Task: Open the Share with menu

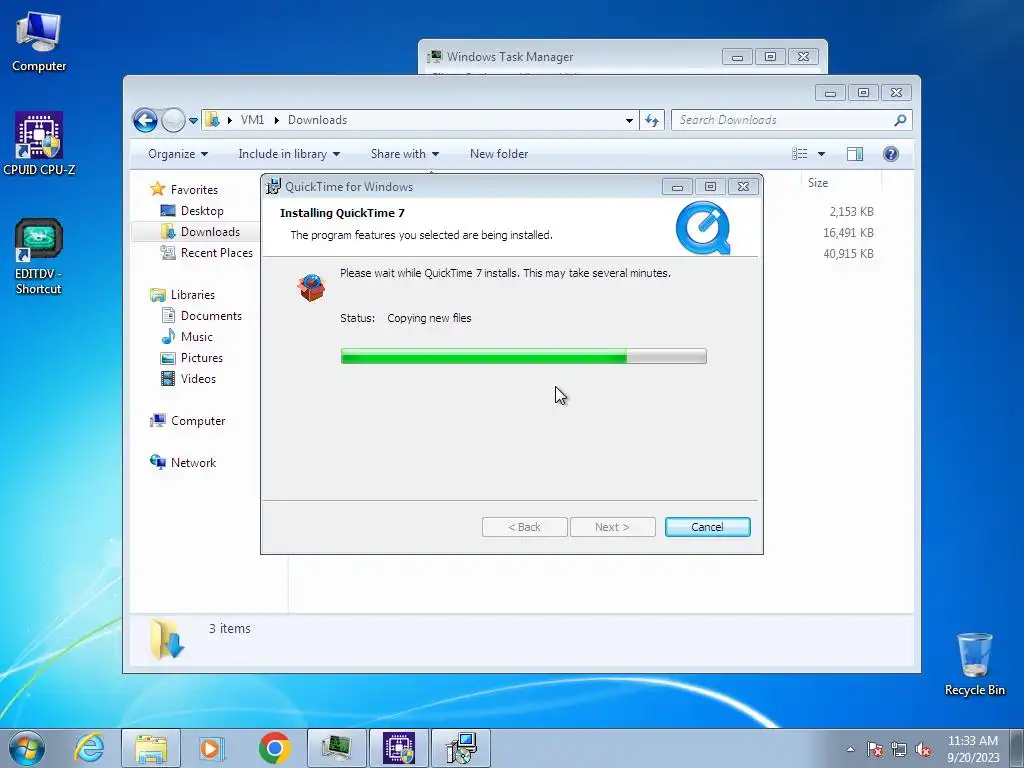Action: click(404, 154)
